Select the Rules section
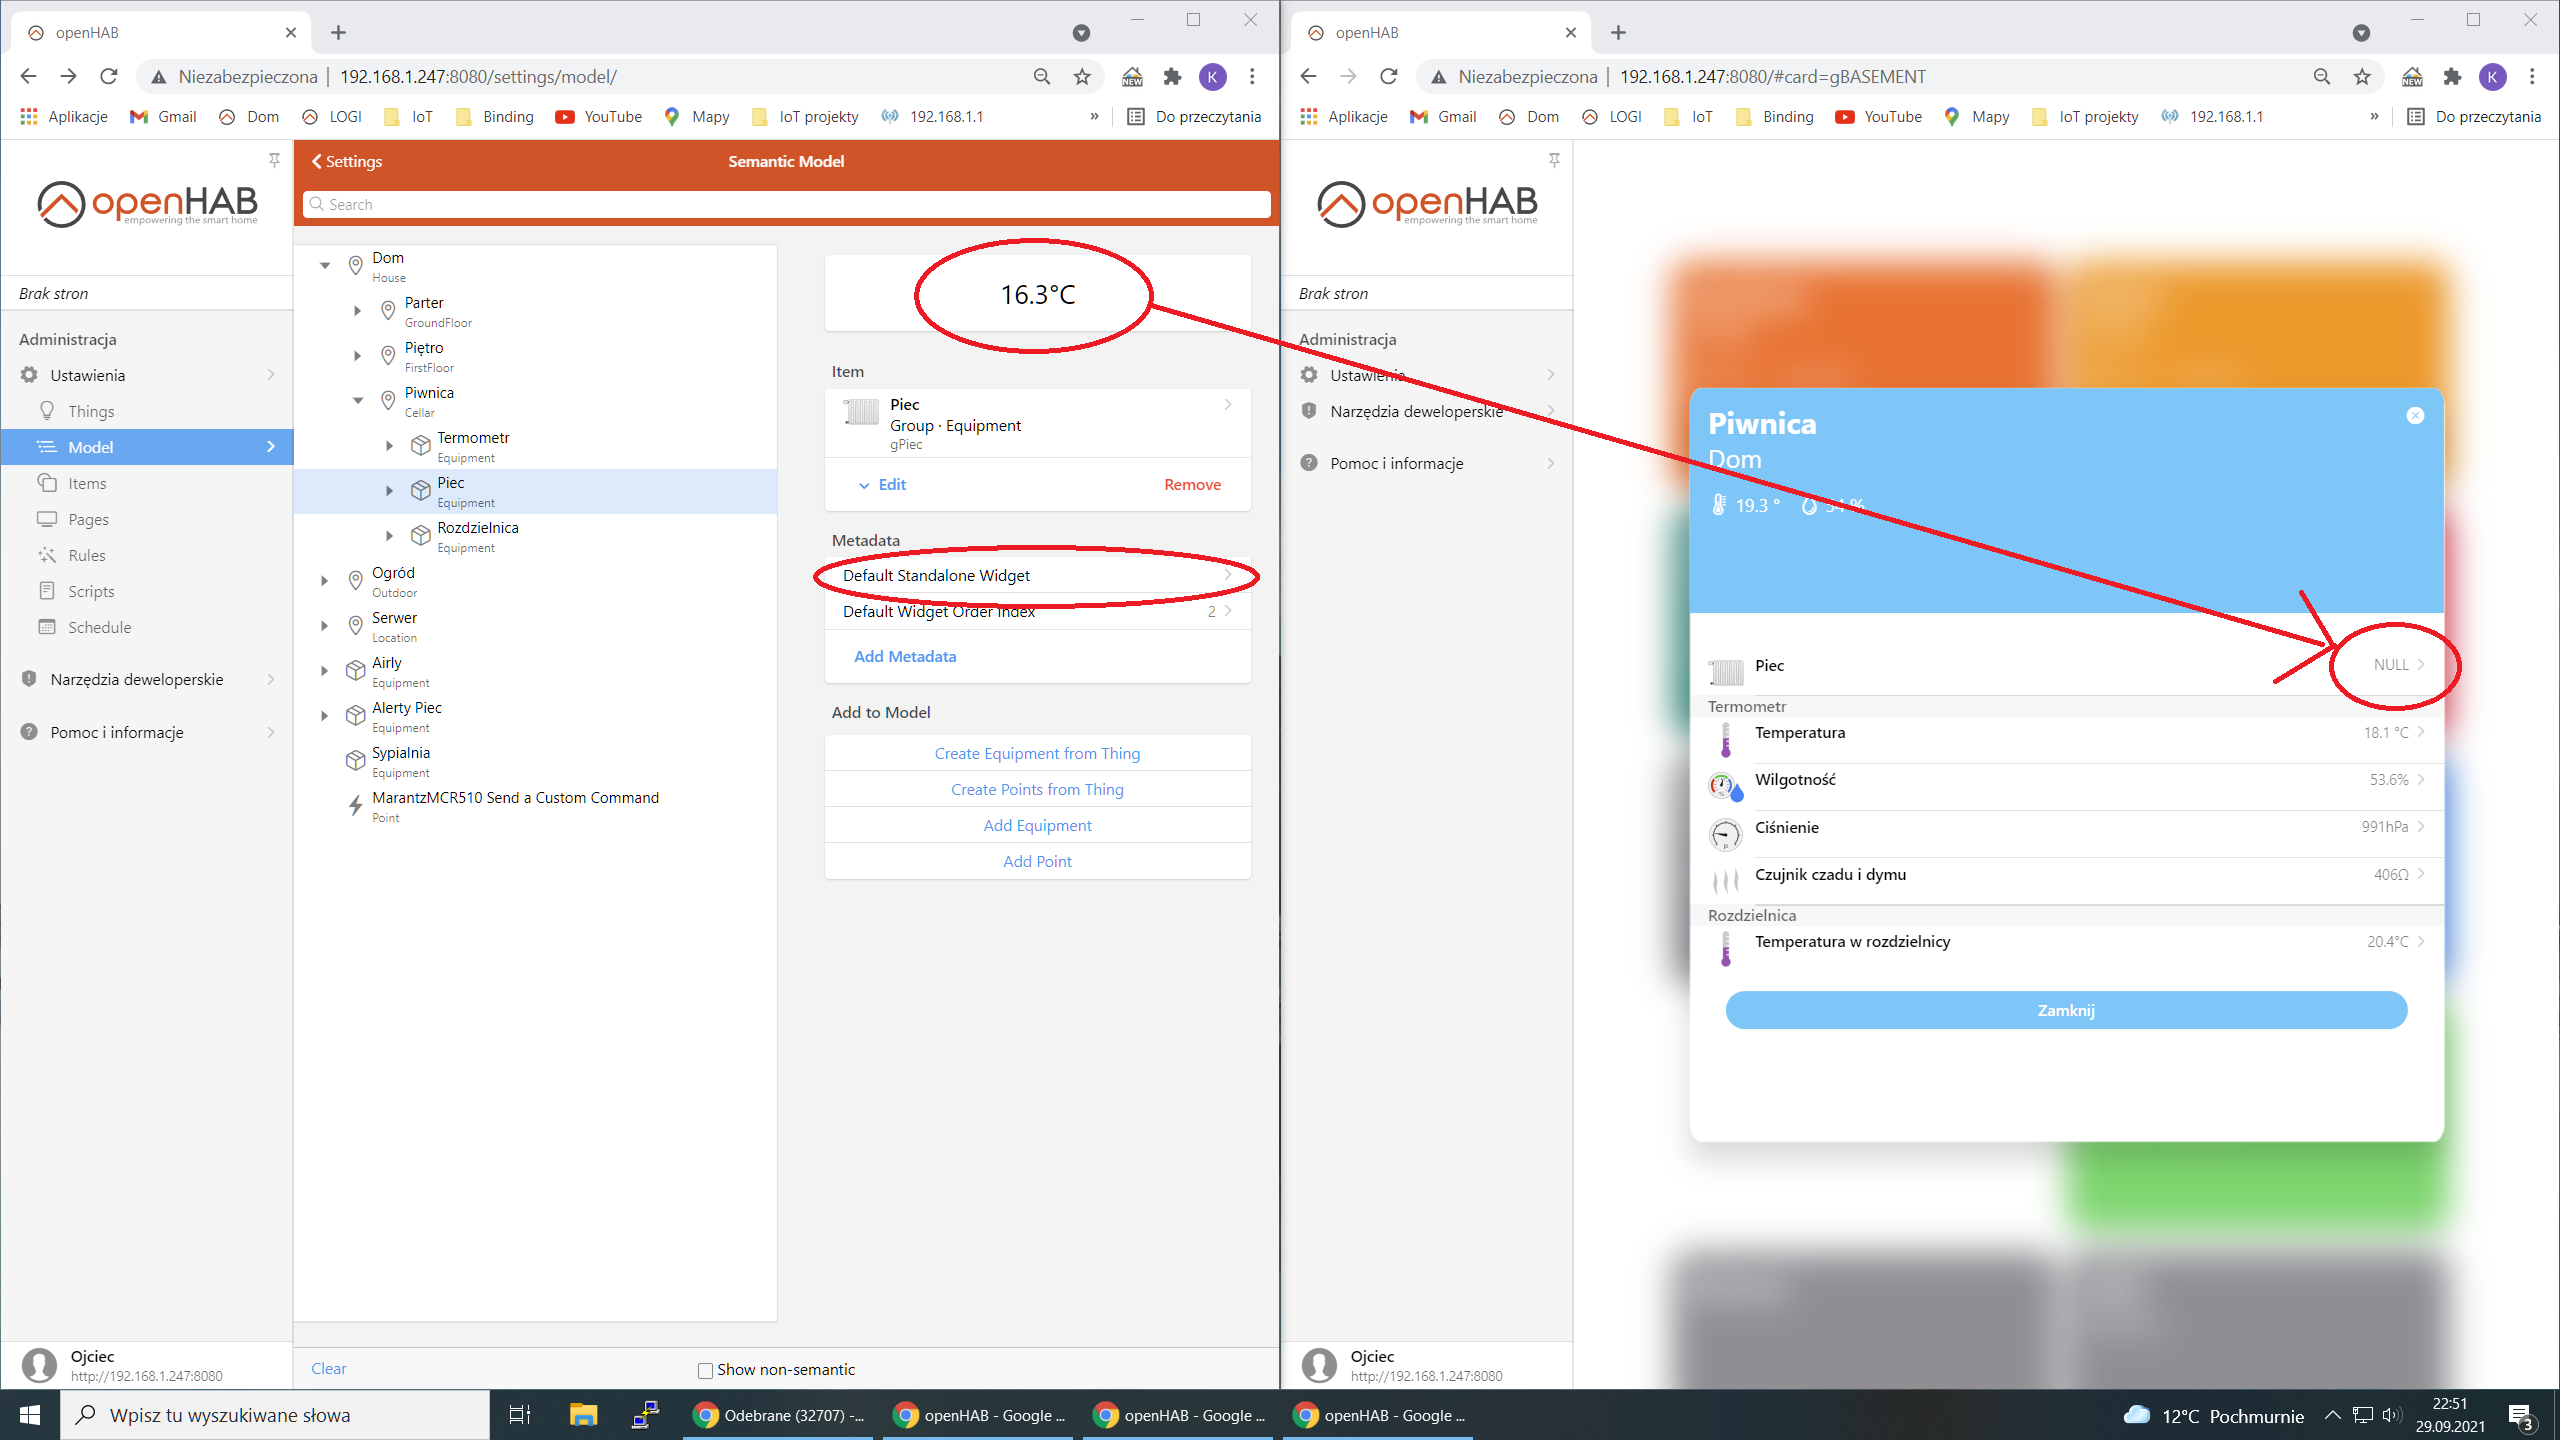 (86, 555)
